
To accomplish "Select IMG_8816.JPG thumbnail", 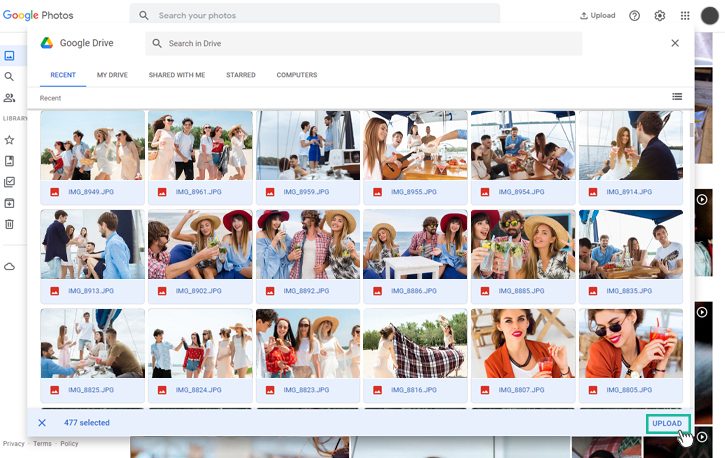I will click(x=415, y=343).
